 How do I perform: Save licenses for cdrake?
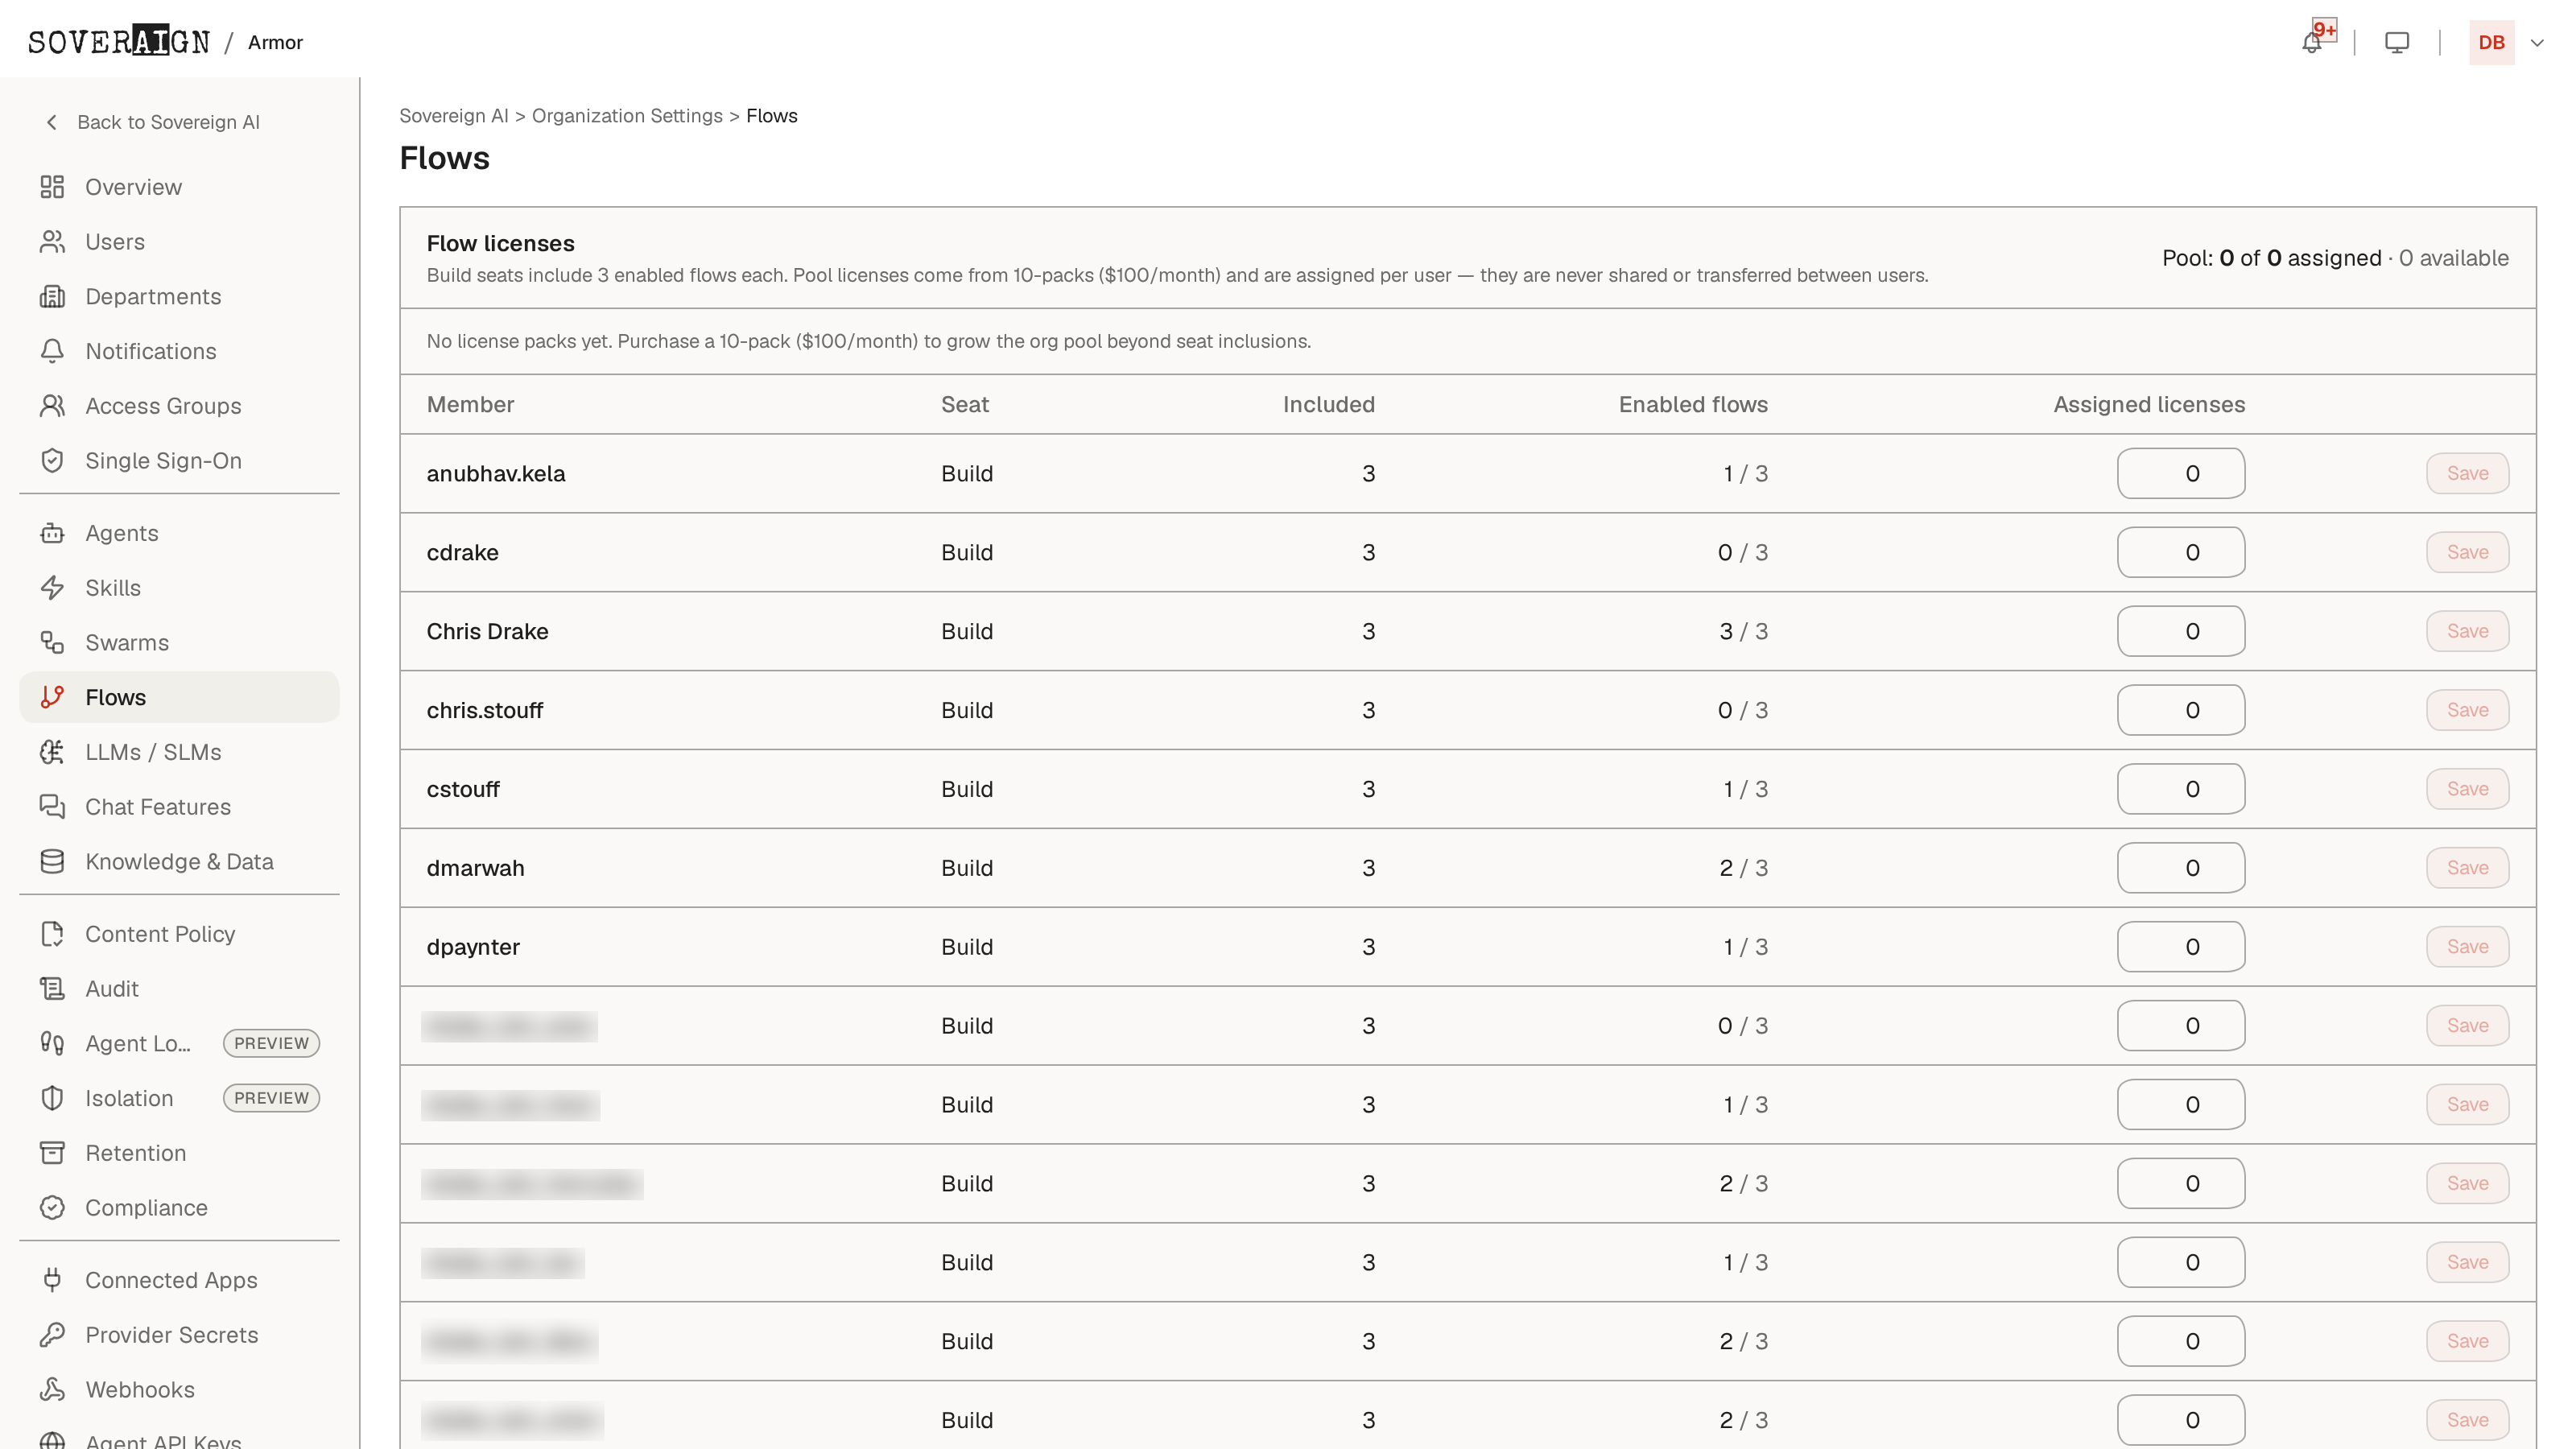pos(2467,553)
